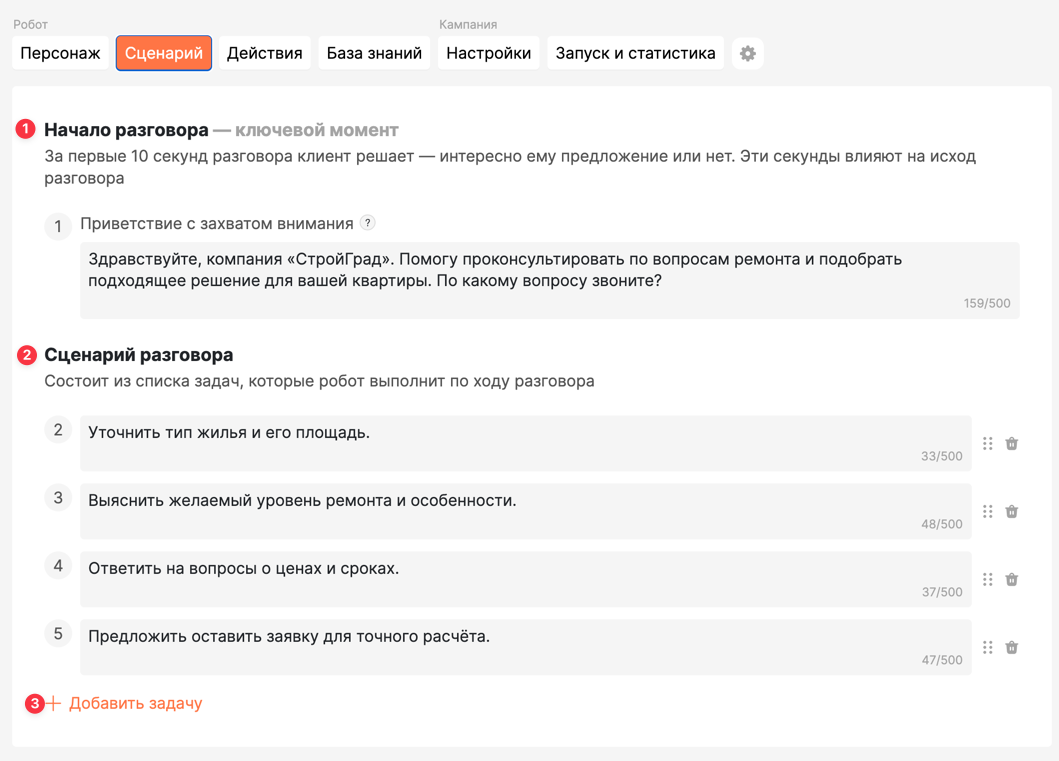Click the help icon next to Приветствие
1059x761 pixels.
[x=367, y=223]
